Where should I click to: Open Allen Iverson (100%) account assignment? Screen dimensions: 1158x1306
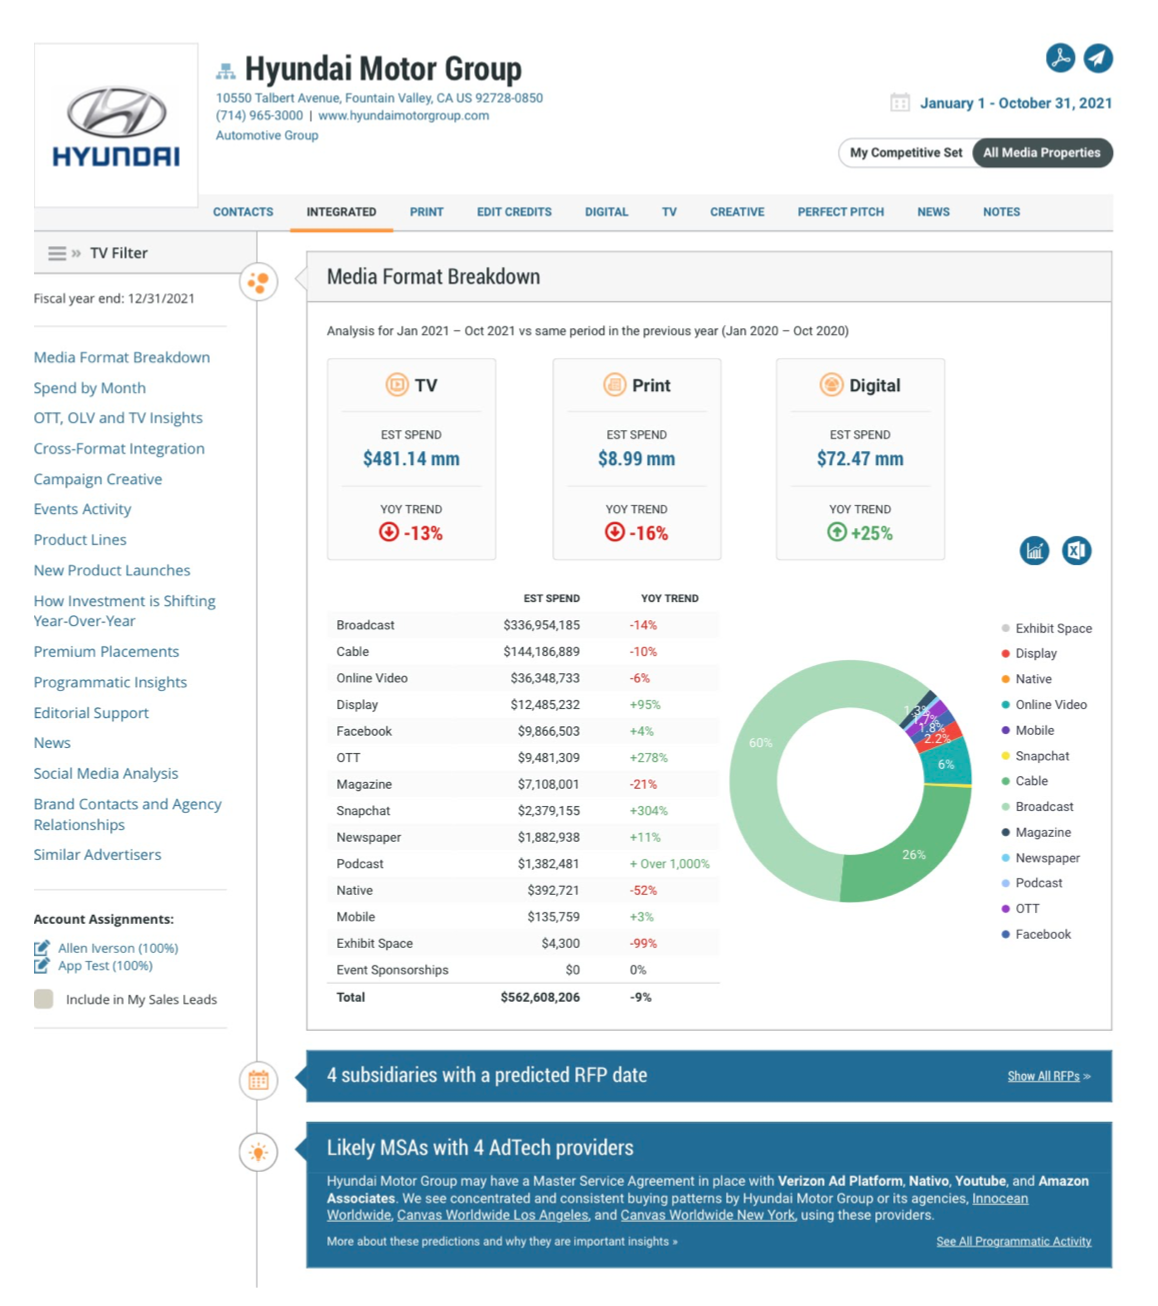pyautogui.click(x=118, y=948)
